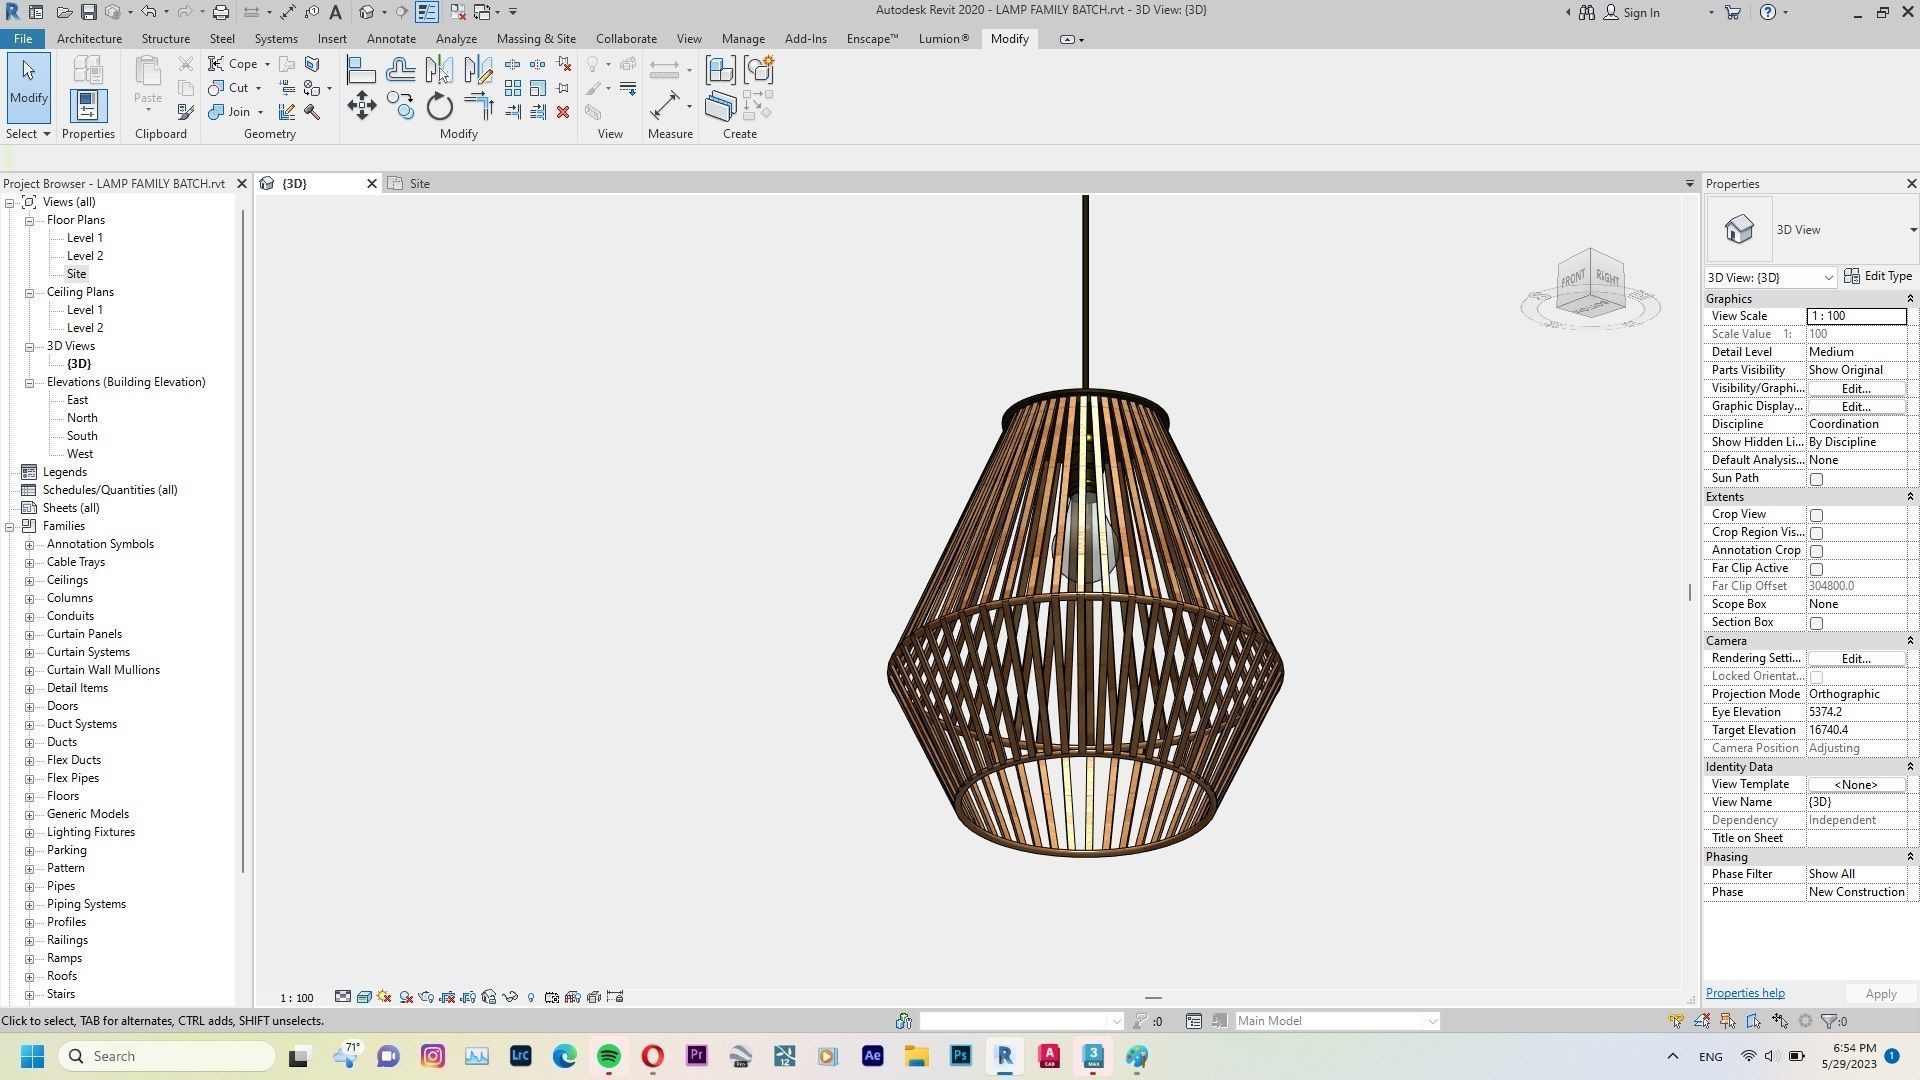The width and height of the screenshot is (1920, 1080).
Task: Collapse the Elevations (Building Elevation) node
Action: [x=30, y=382]
